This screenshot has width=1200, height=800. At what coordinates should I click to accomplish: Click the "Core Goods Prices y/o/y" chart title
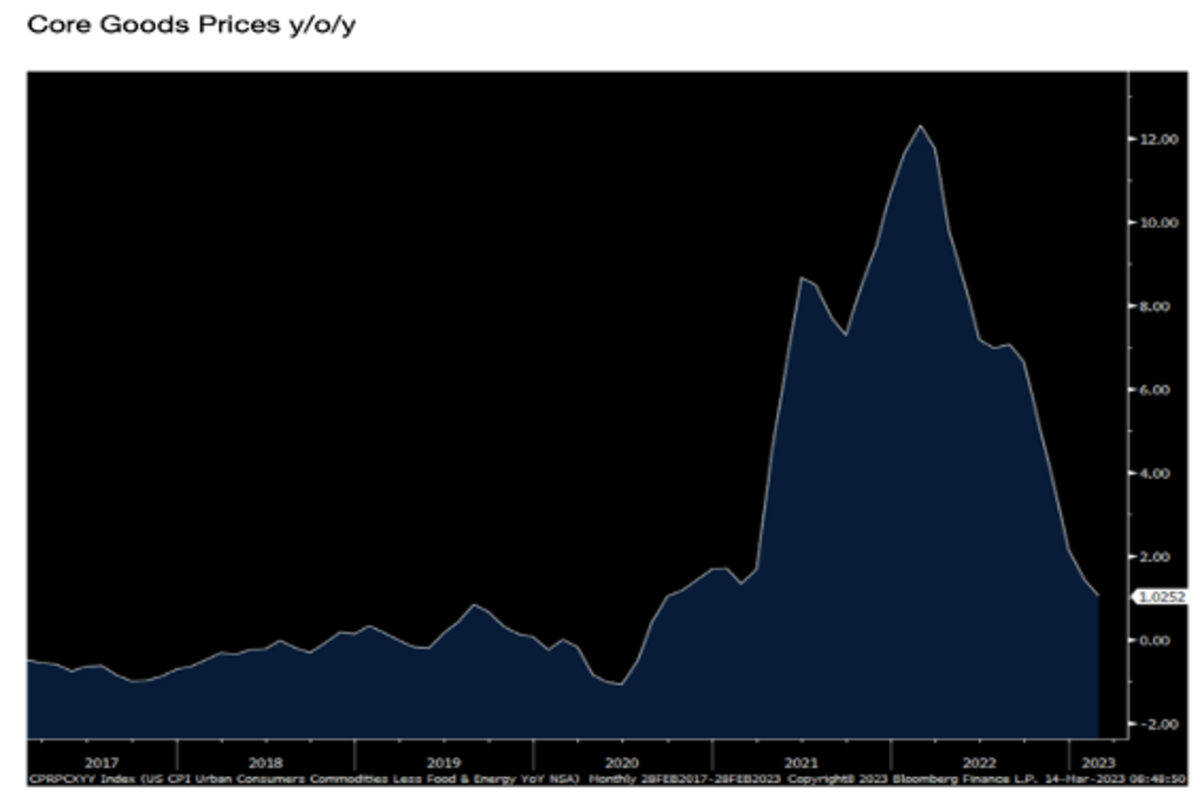pos(191,25)
